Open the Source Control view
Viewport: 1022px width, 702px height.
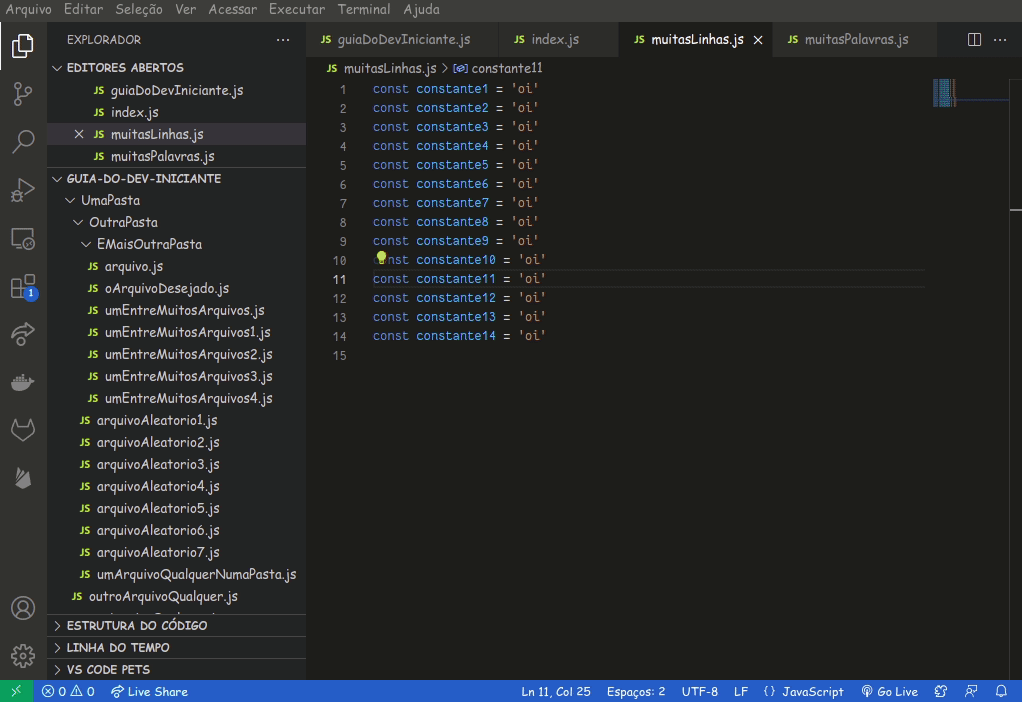coord(23,94)
